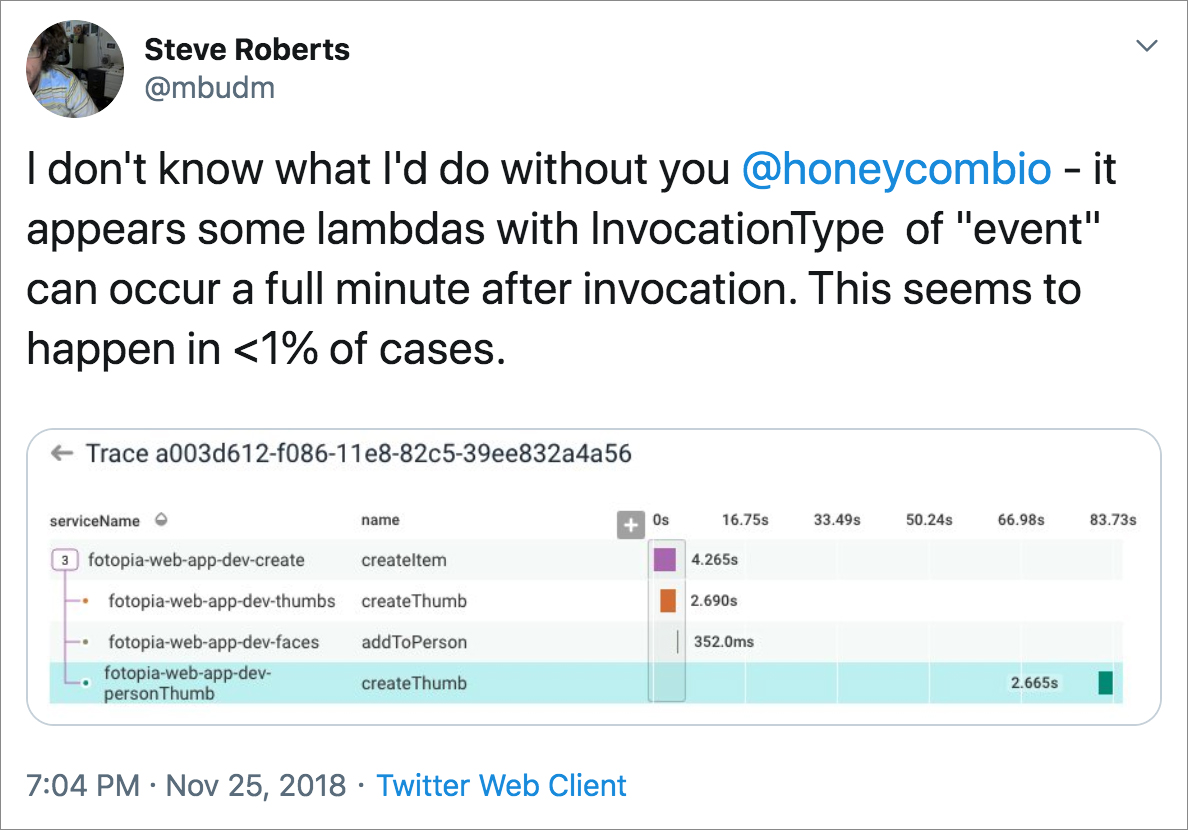Select the fotopia-web-app-dev-personThumb row
Screen dimensions: 1188x830
[x=187, y=683]
